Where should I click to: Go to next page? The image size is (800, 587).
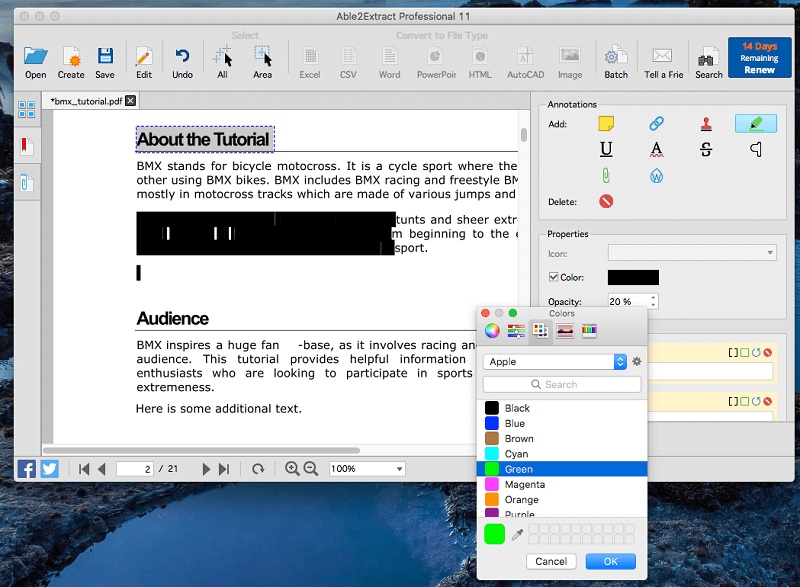[206, 469]
